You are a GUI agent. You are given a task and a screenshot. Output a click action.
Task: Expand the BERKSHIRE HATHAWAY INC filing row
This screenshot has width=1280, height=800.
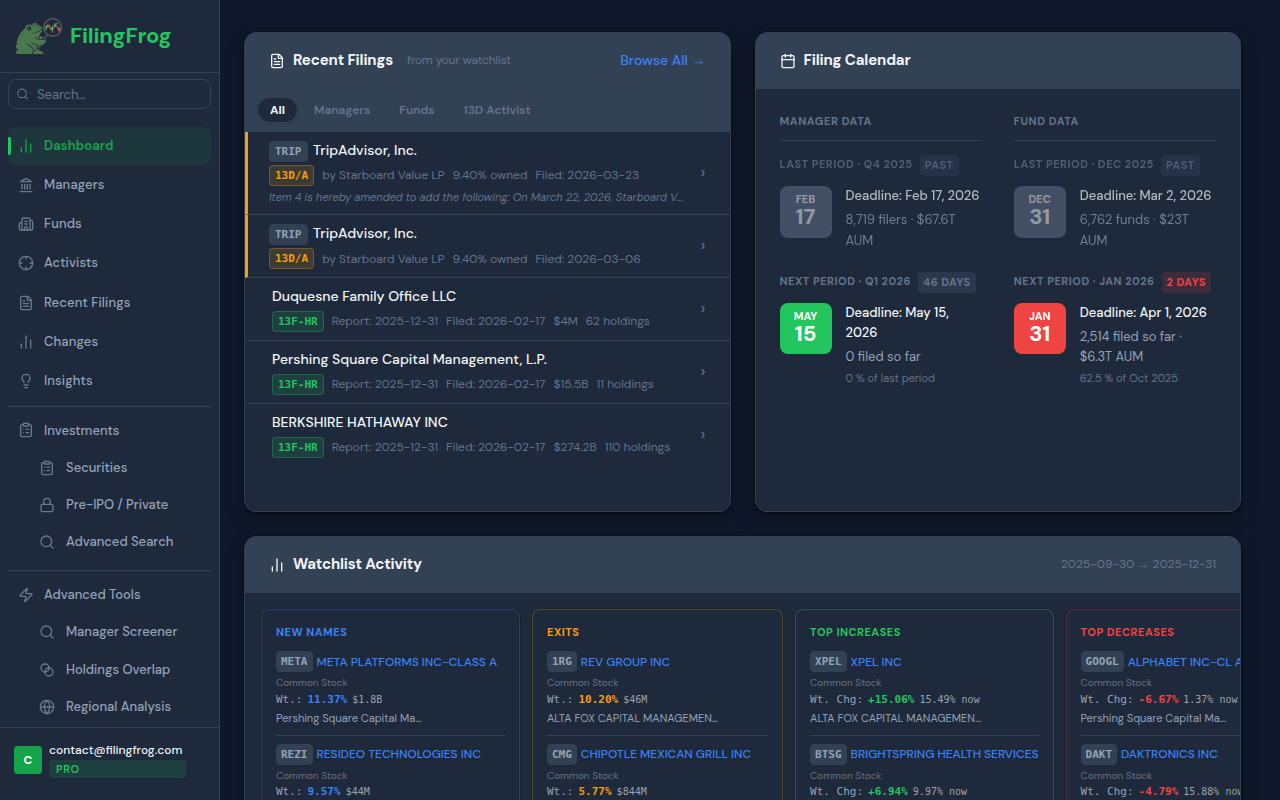point(702,434)
